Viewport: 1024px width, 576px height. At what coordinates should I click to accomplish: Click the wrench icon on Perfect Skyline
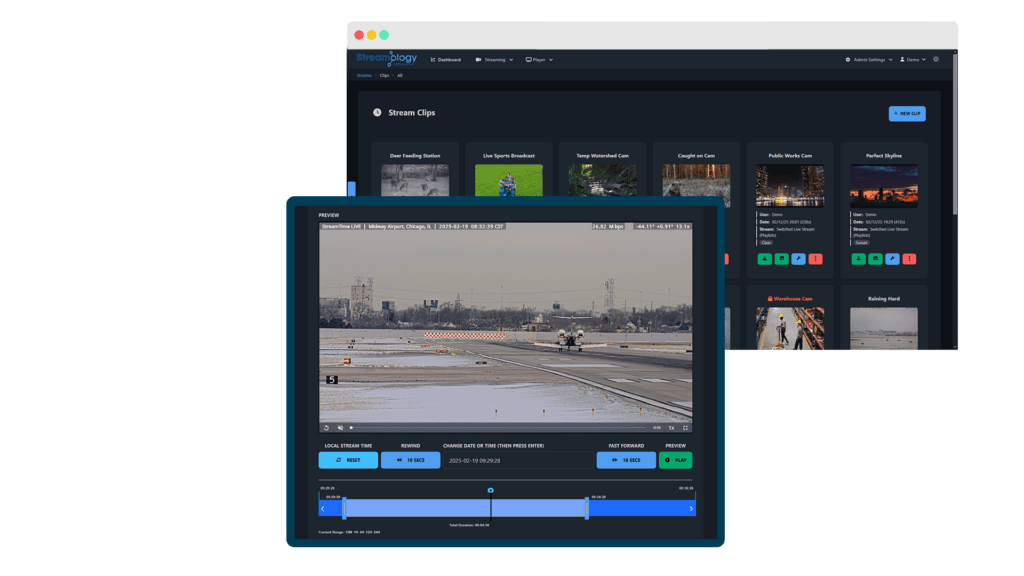coord(892,259)
